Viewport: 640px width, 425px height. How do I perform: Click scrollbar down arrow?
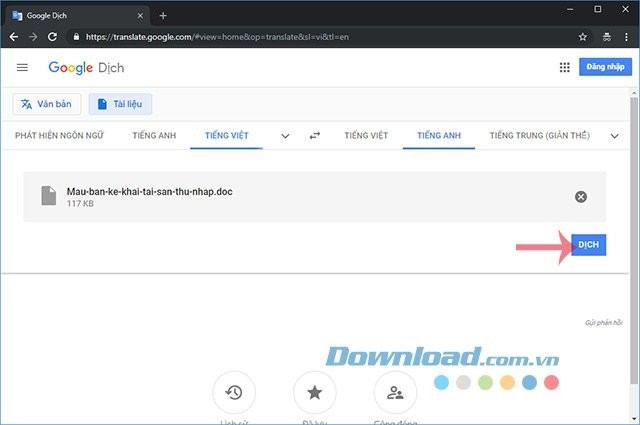pyautogui.click(x=634, y=418)
